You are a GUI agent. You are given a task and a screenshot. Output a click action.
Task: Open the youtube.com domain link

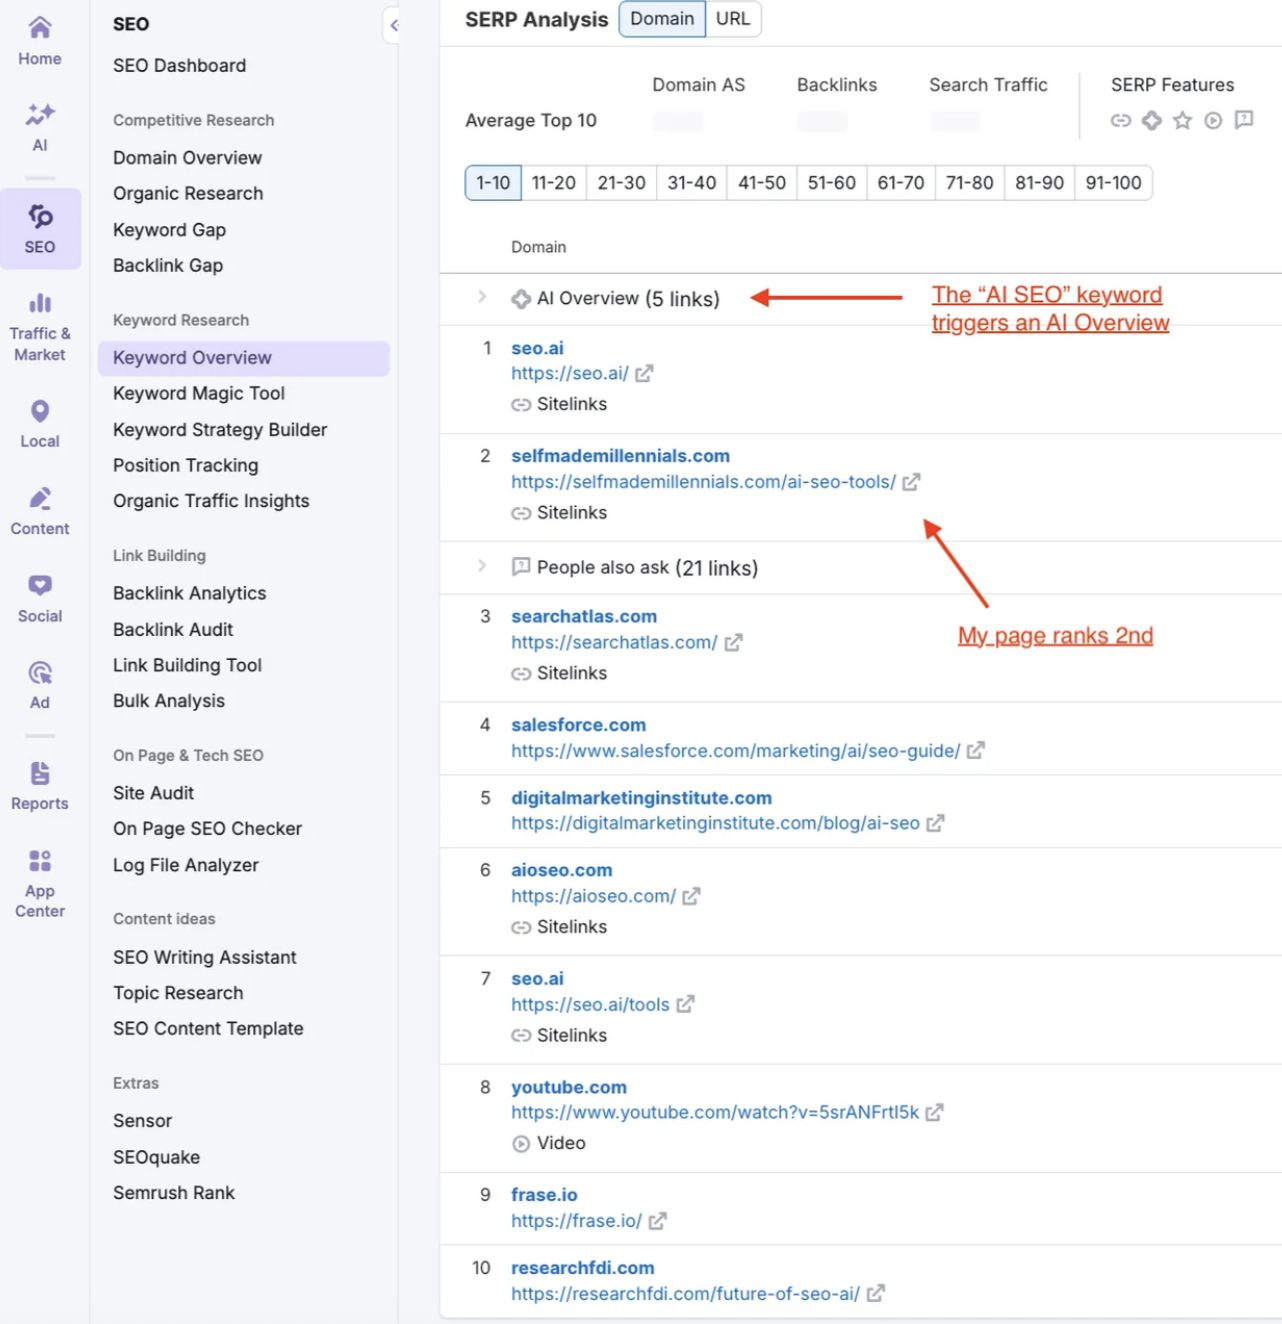(569, 1087)
